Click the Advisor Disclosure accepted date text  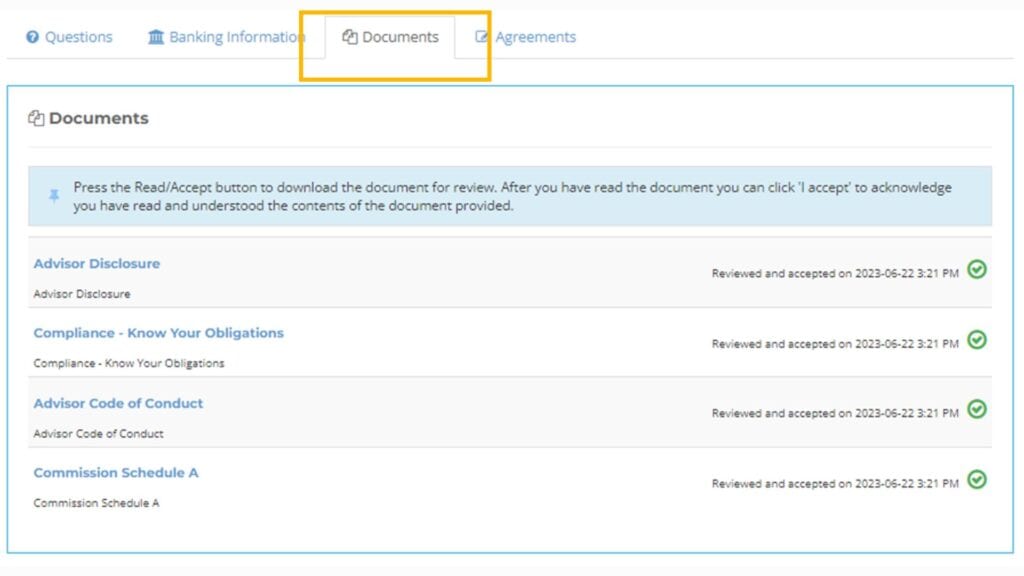(x=834, y=273)
